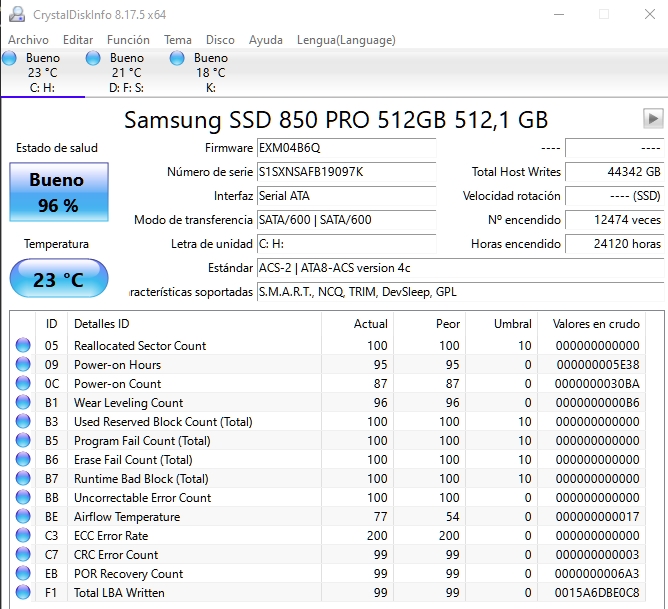Click the status icon for Power-on Count
The image size is (668, 609).
[23, 383]
